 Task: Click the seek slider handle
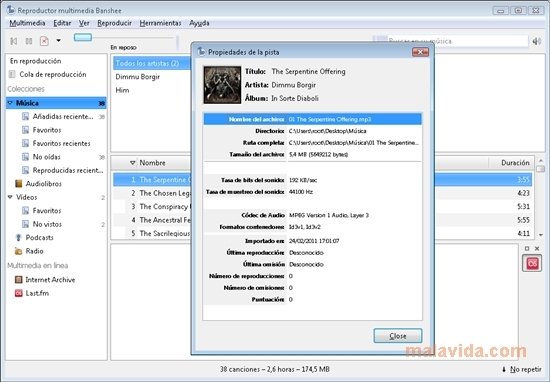click(x=83, y=38)
